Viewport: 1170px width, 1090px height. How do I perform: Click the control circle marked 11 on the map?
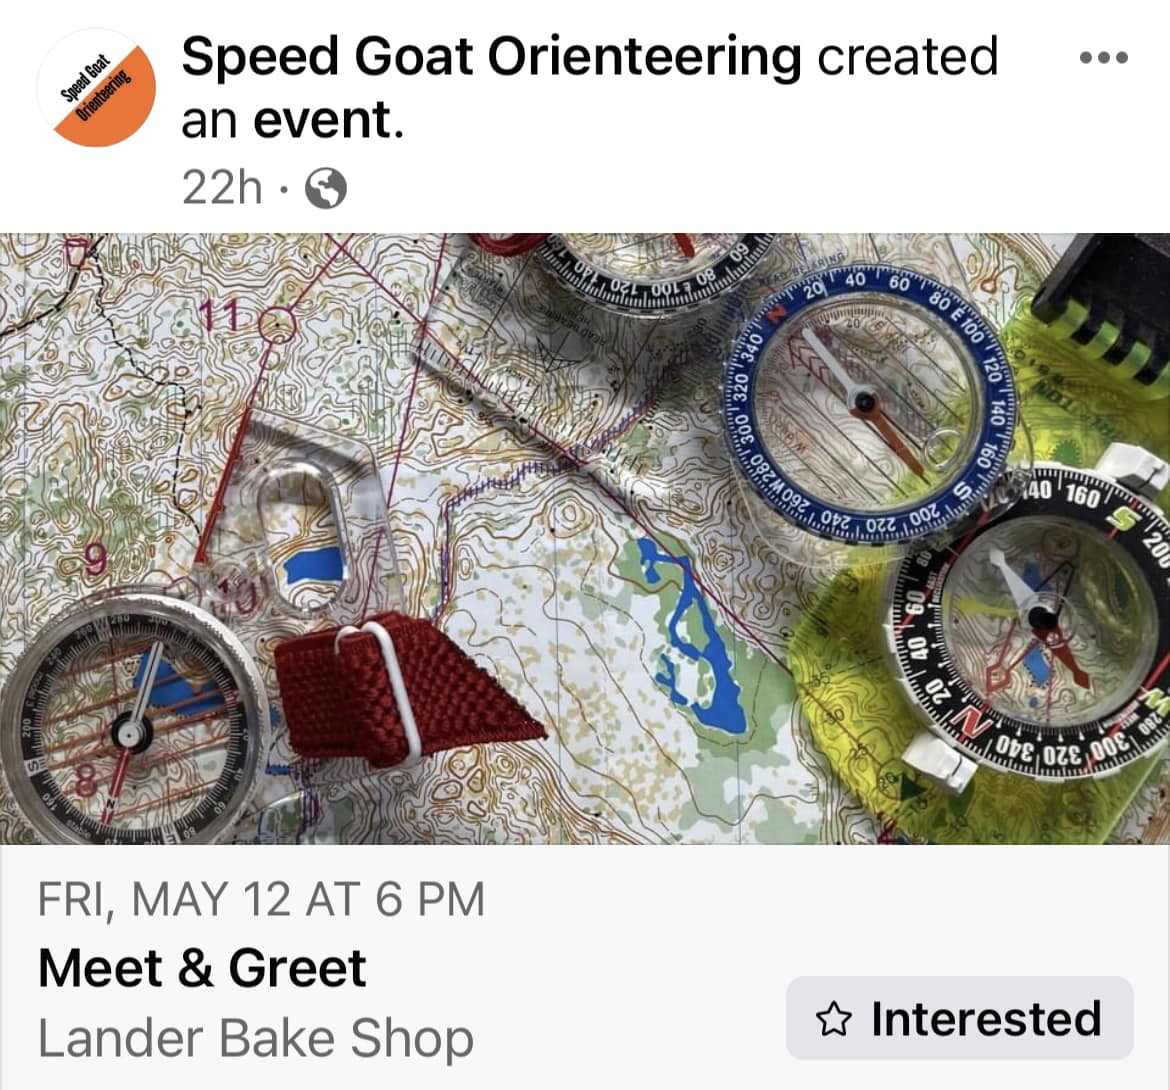278,325
